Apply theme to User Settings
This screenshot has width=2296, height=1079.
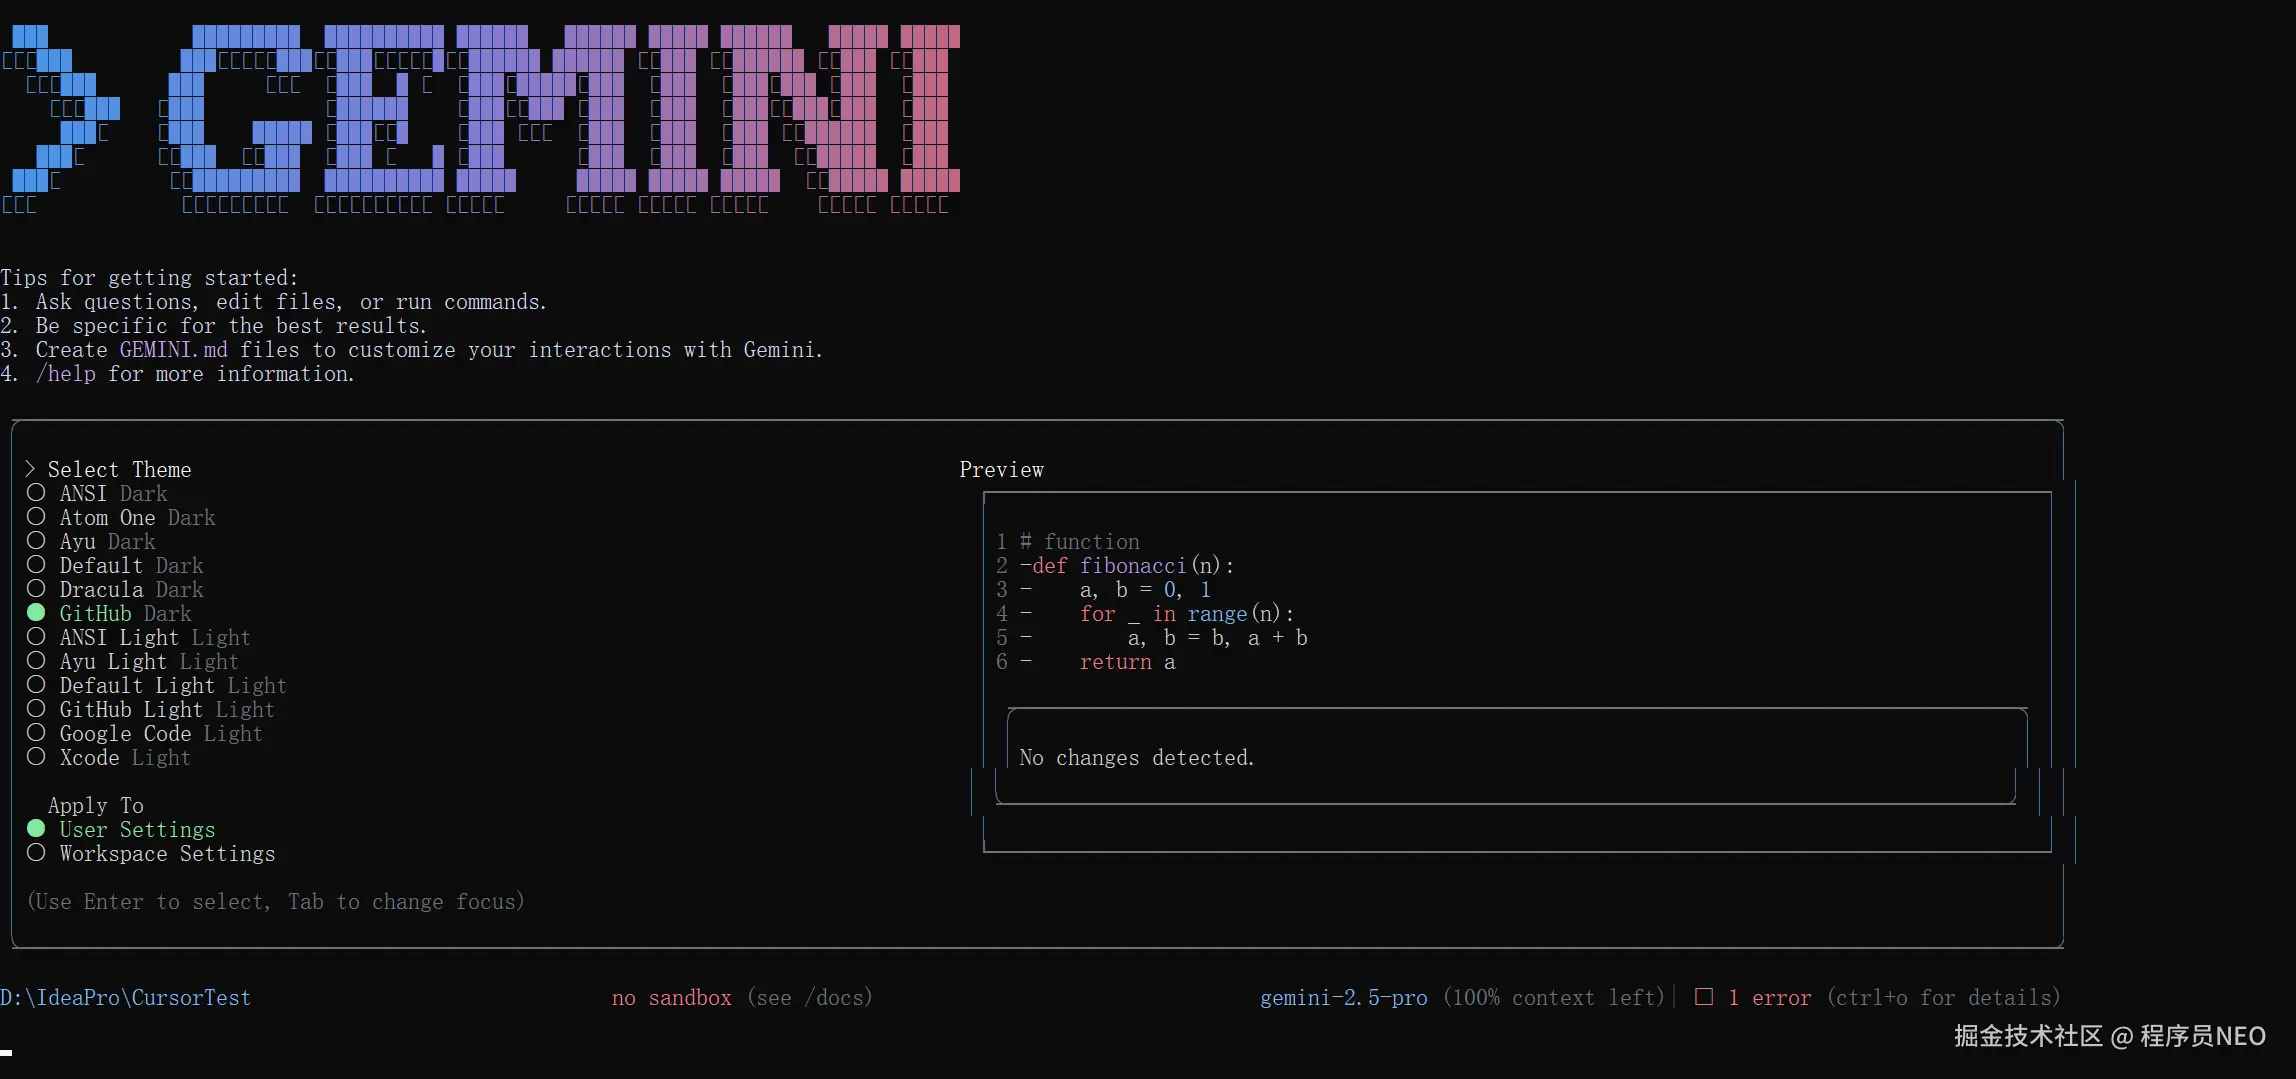tap(121, 830)
